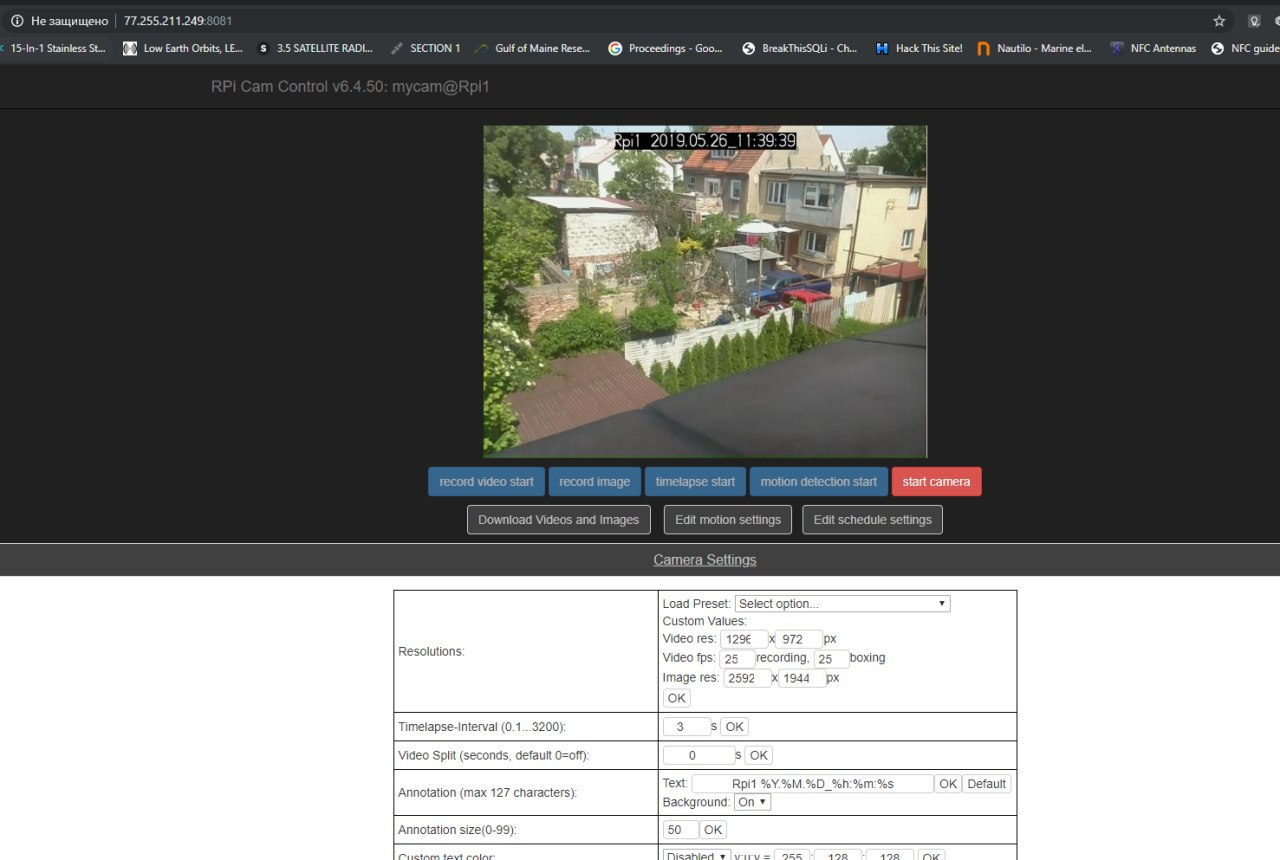The image size is (1280, 860).
Task: Click the site security info icon
Action: coord(17,21)
